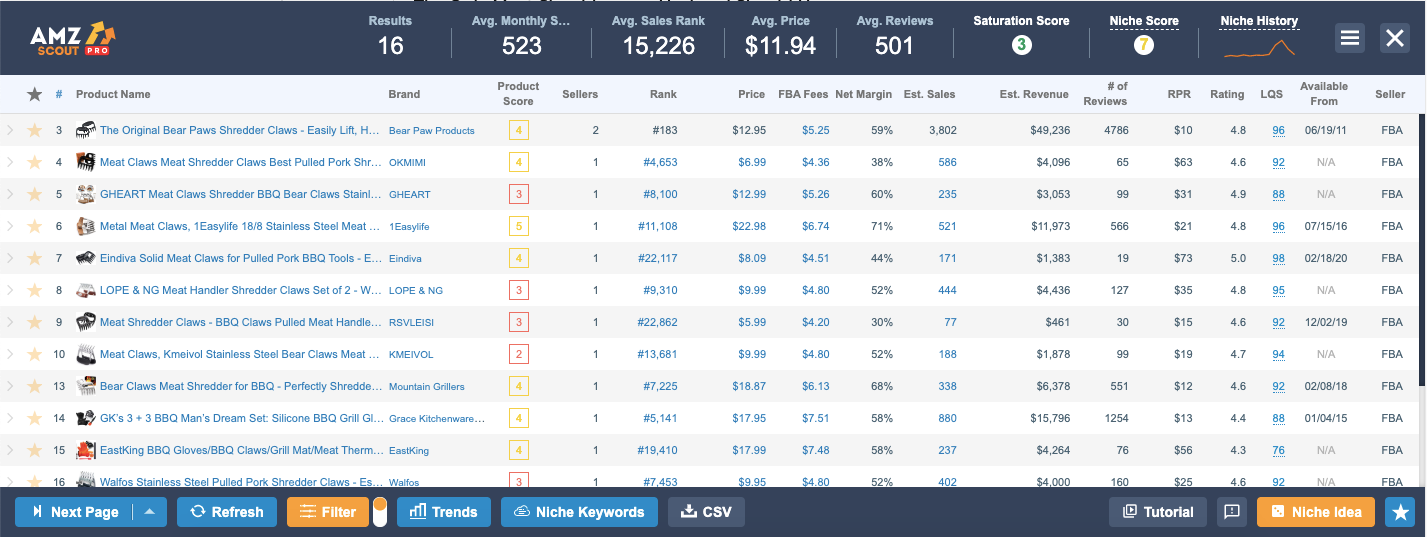This screenshot has height=537, width=1427.
Task: Click the EastKing product thumbnail image
Action: 85,450
